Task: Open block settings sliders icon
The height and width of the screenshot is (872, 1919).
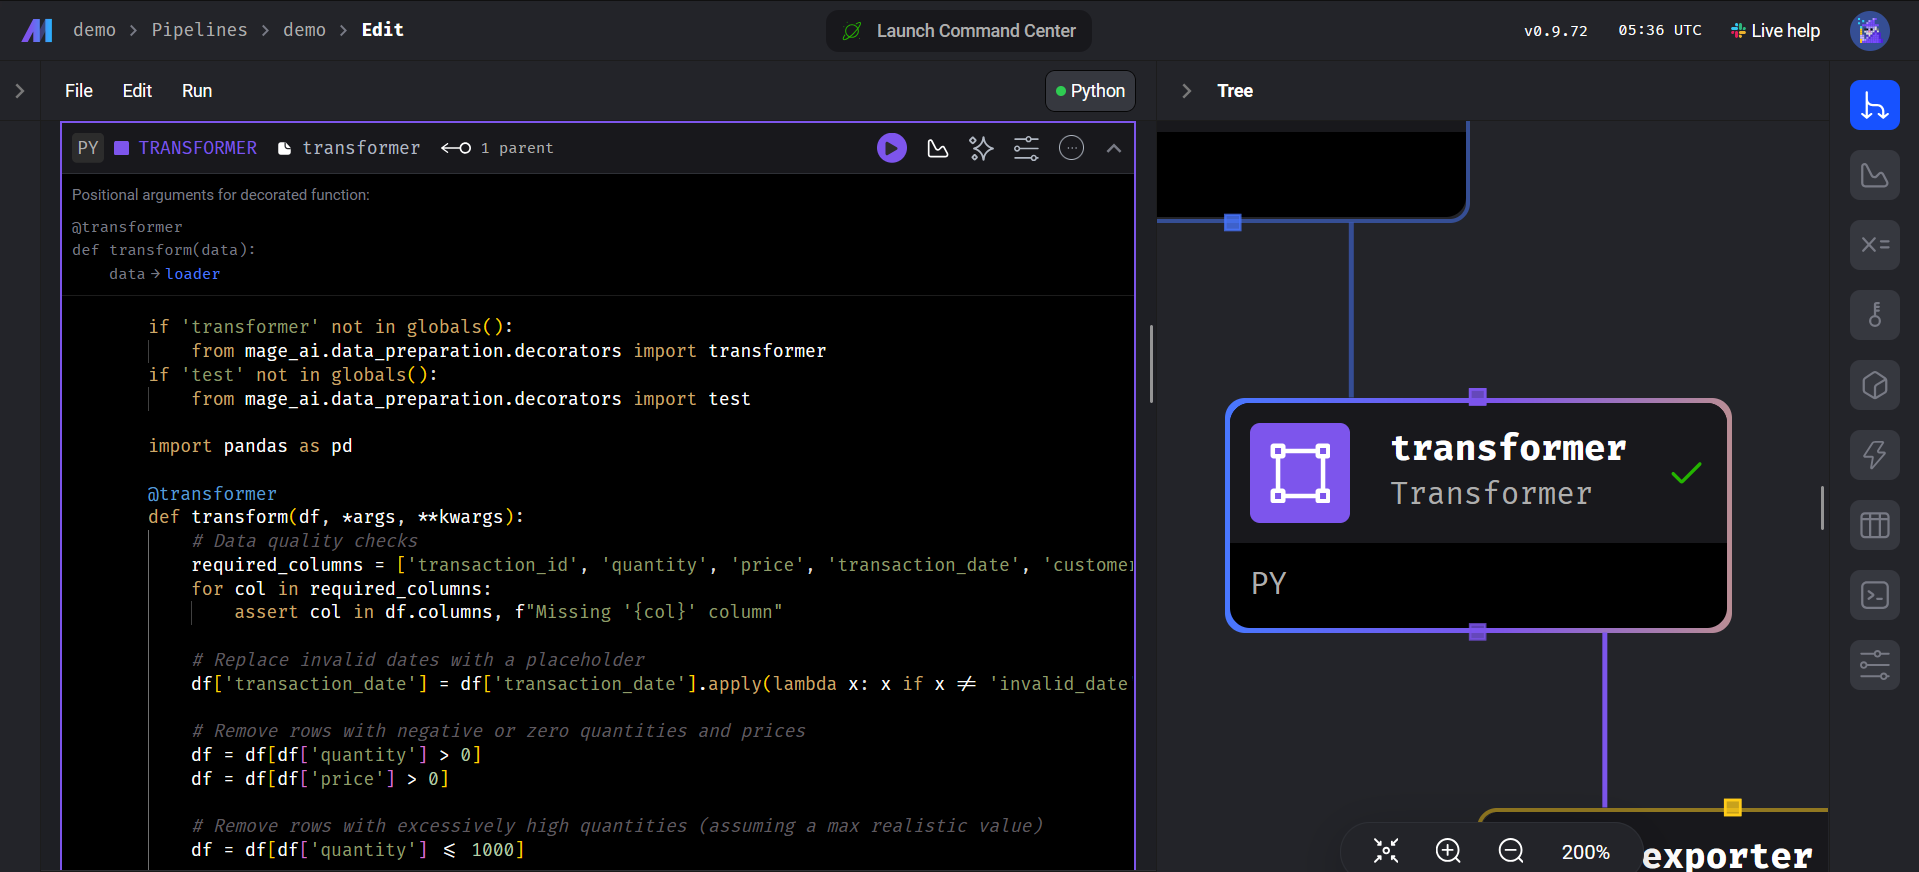Action: tap(1026, 148)
